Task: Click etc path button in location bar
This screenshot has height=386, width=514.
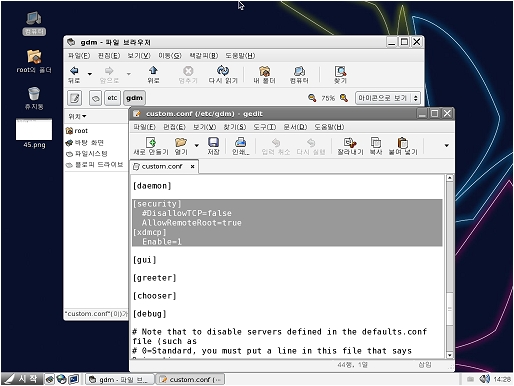Action: click(112, 98)
